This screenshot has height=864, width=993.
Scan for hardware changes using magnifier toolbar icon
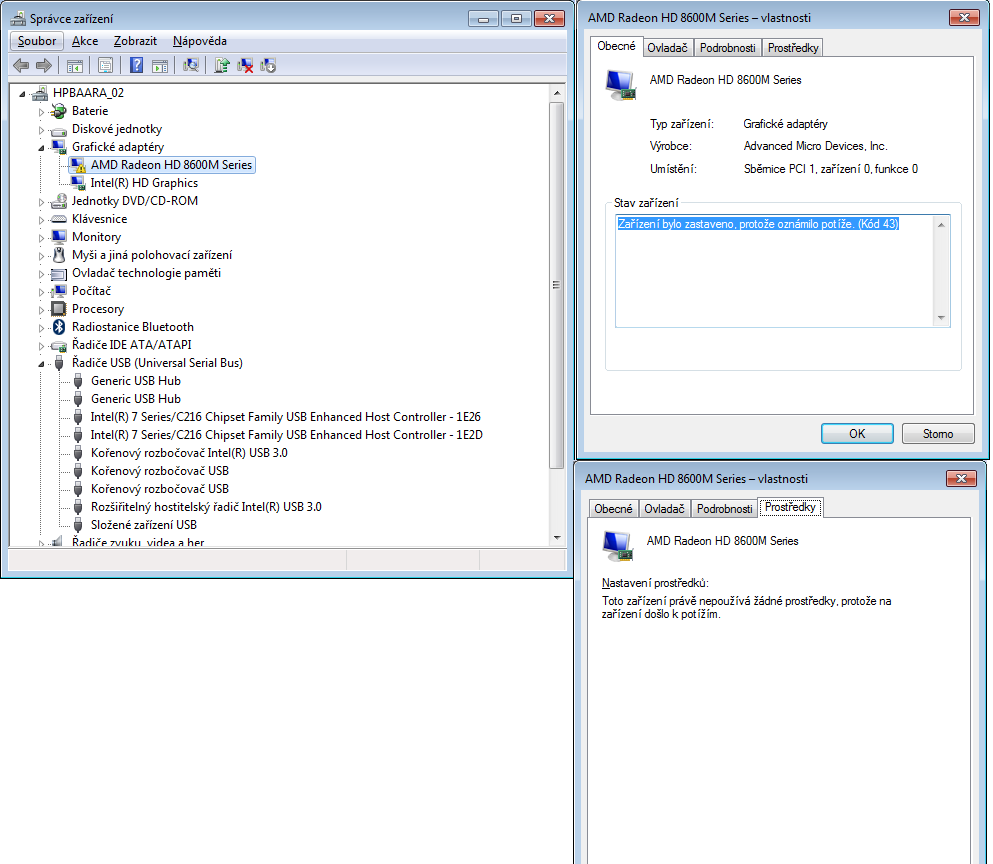point(191,65)
